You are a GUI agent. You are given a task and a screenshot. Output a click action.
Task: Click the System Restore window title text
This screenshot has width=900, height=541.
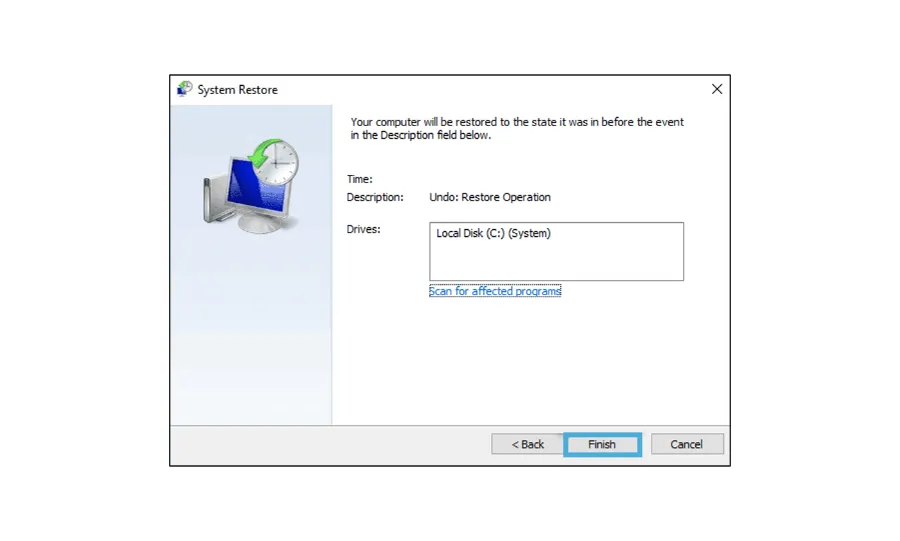238,90
